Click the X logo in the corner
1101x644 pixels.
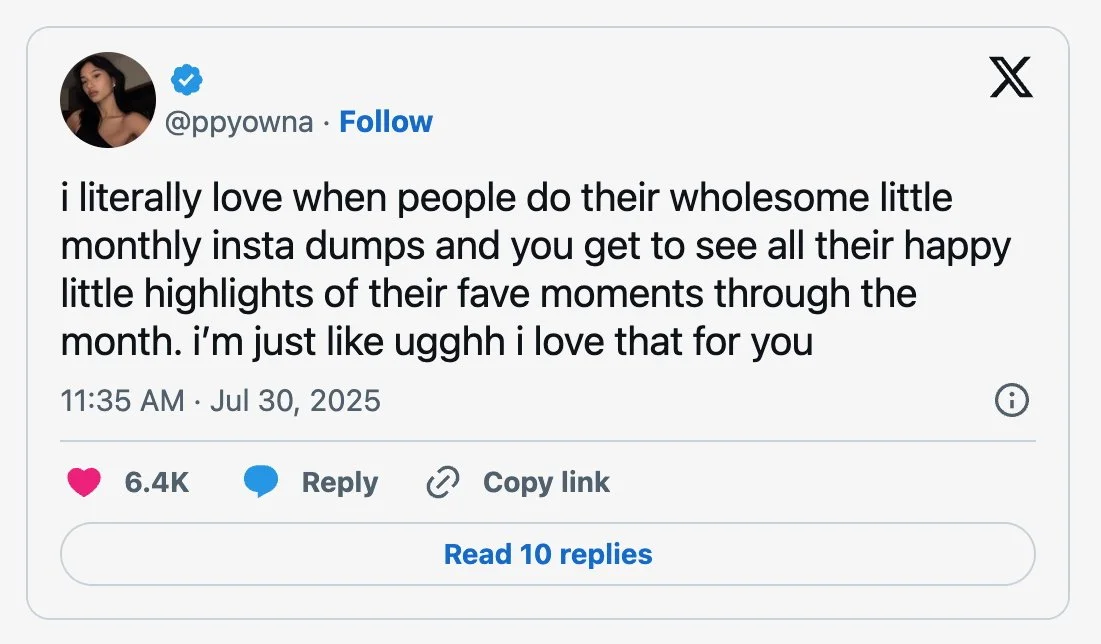click(x=1011, y=79)
